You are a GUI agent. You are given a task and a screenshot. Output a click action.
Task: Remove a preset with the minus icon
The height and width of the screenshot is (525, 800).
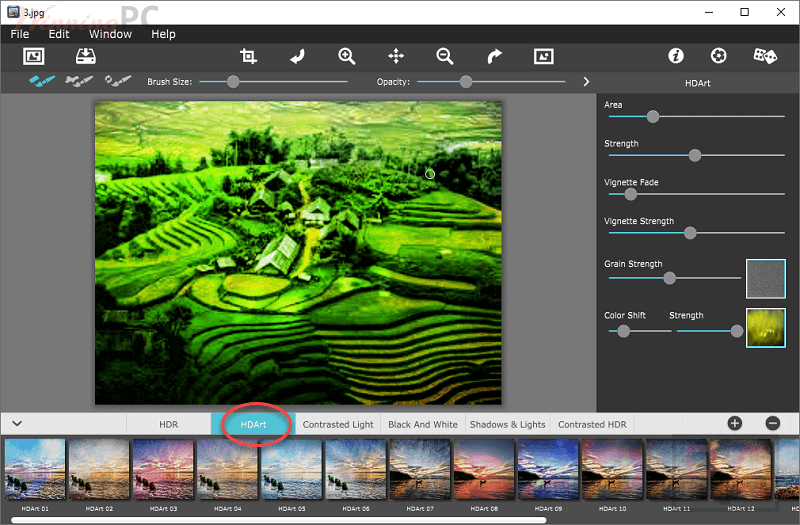(773, 423)
